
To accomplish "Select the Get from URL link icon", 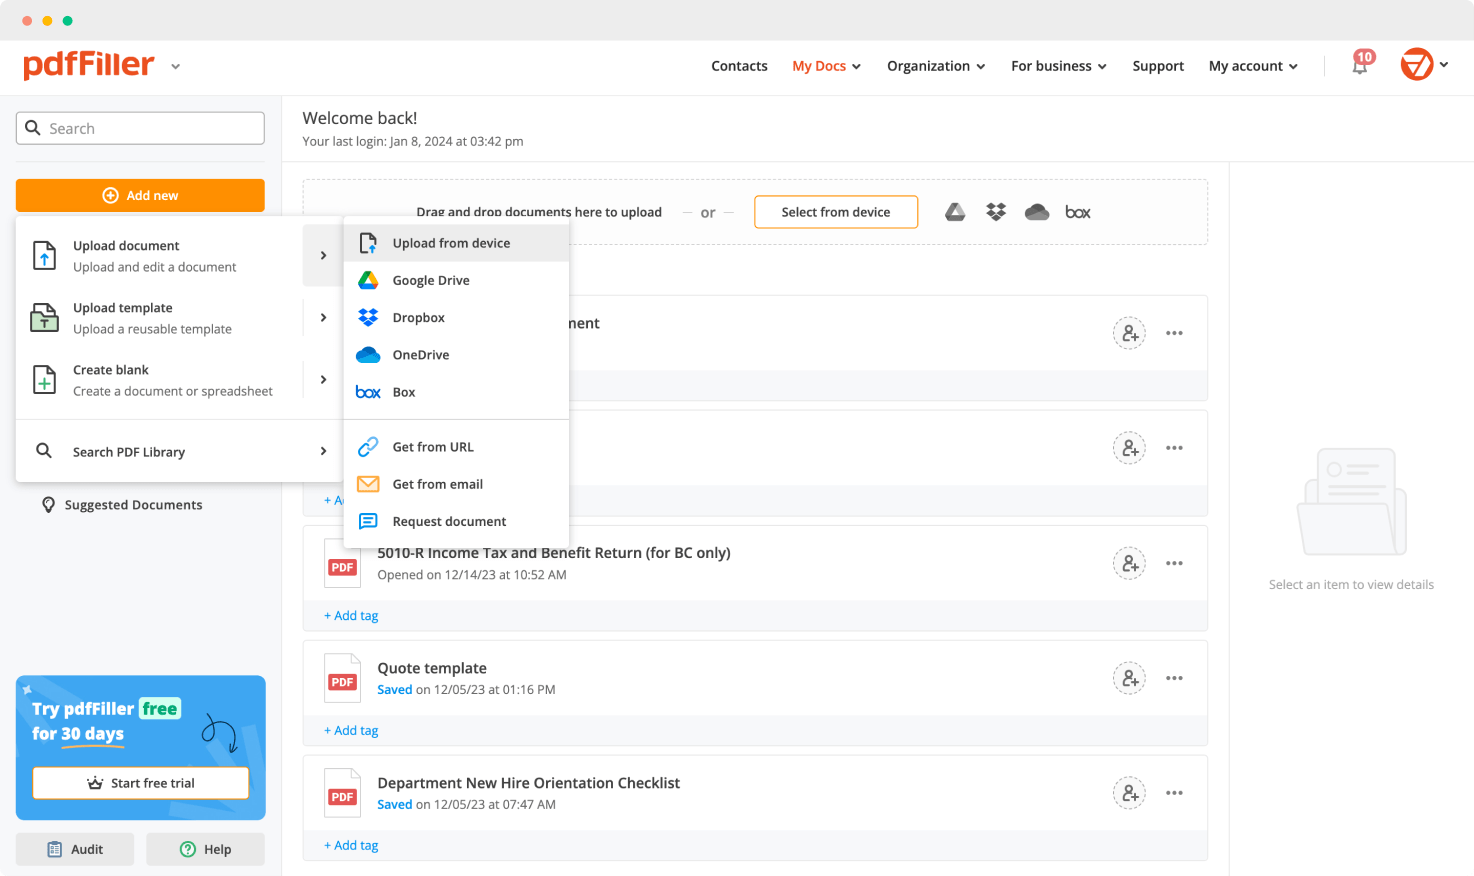I will 369,446.
